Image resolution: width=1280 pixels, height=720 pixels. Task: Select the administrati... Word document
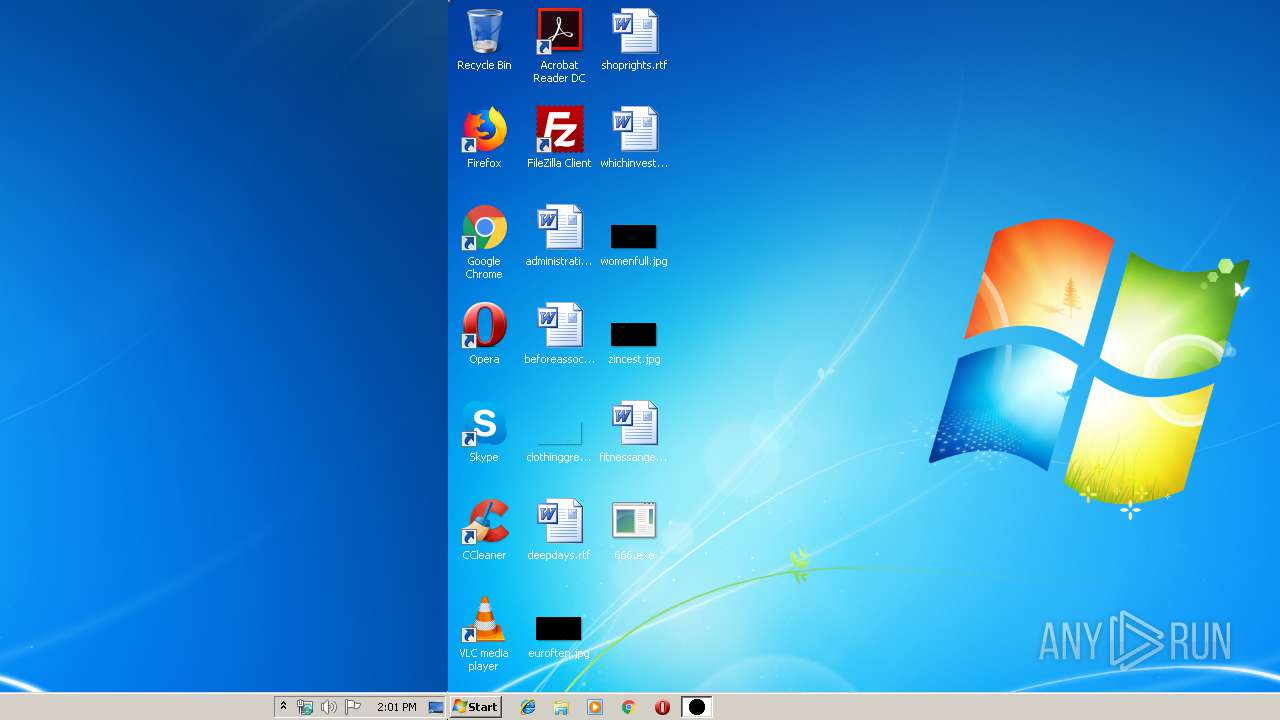click(x=559, y=236)
